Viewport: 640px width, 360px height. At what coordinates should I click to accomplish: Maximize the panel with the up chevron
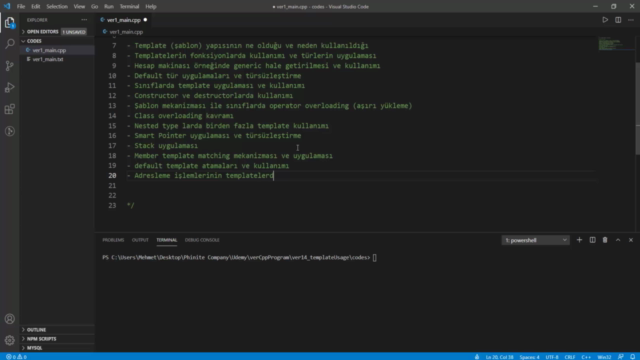point(618,240)
